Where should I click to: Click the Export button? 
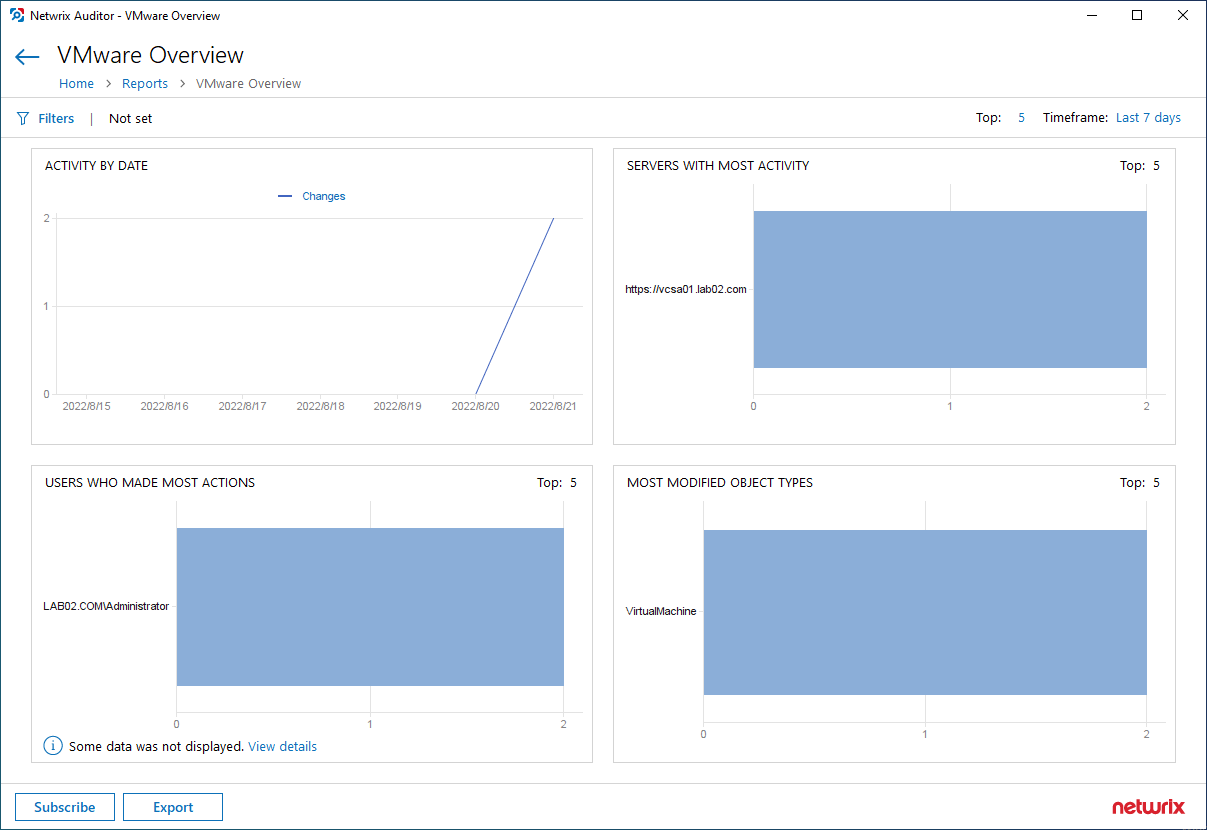(x=173, y=807)
